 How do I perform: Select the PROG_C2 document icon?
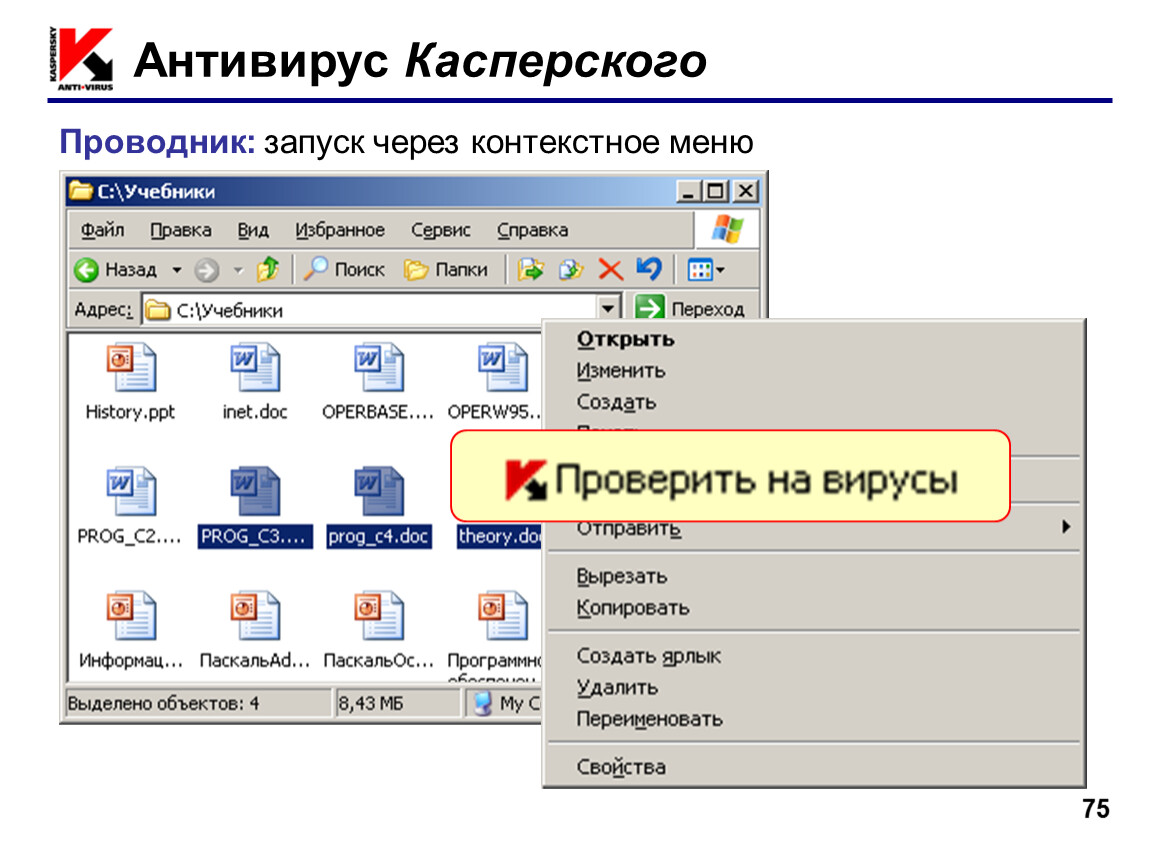click(x=131, y=491)
